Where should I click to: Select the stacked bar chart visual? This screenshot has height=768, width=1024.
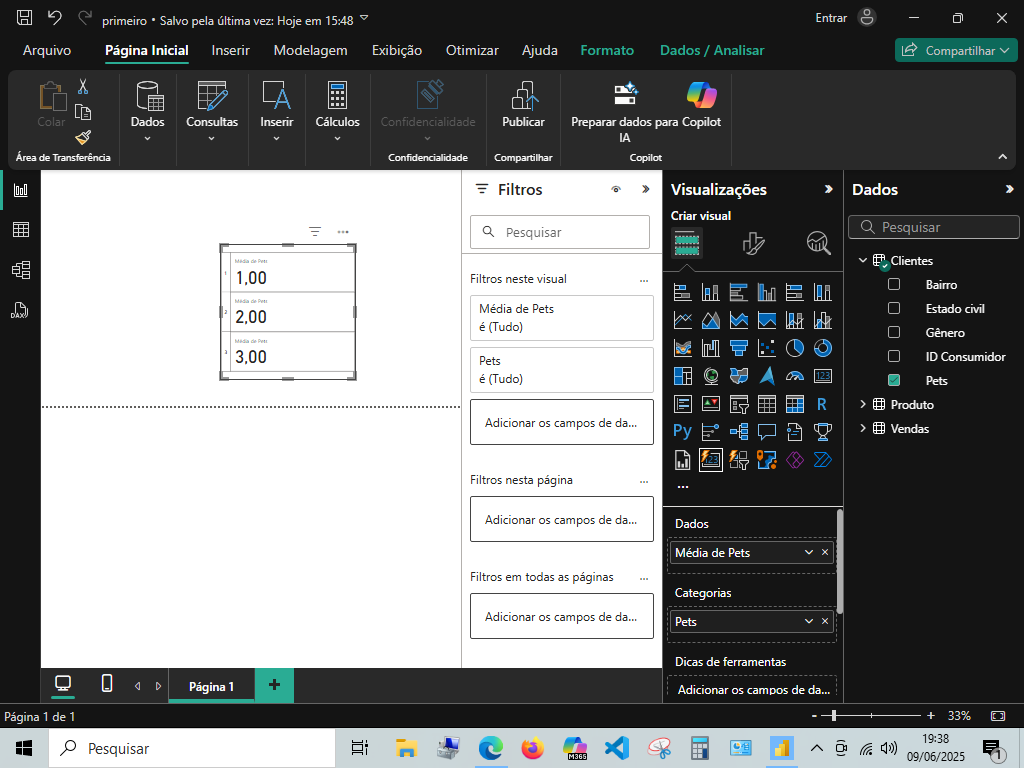click(682, 293)
